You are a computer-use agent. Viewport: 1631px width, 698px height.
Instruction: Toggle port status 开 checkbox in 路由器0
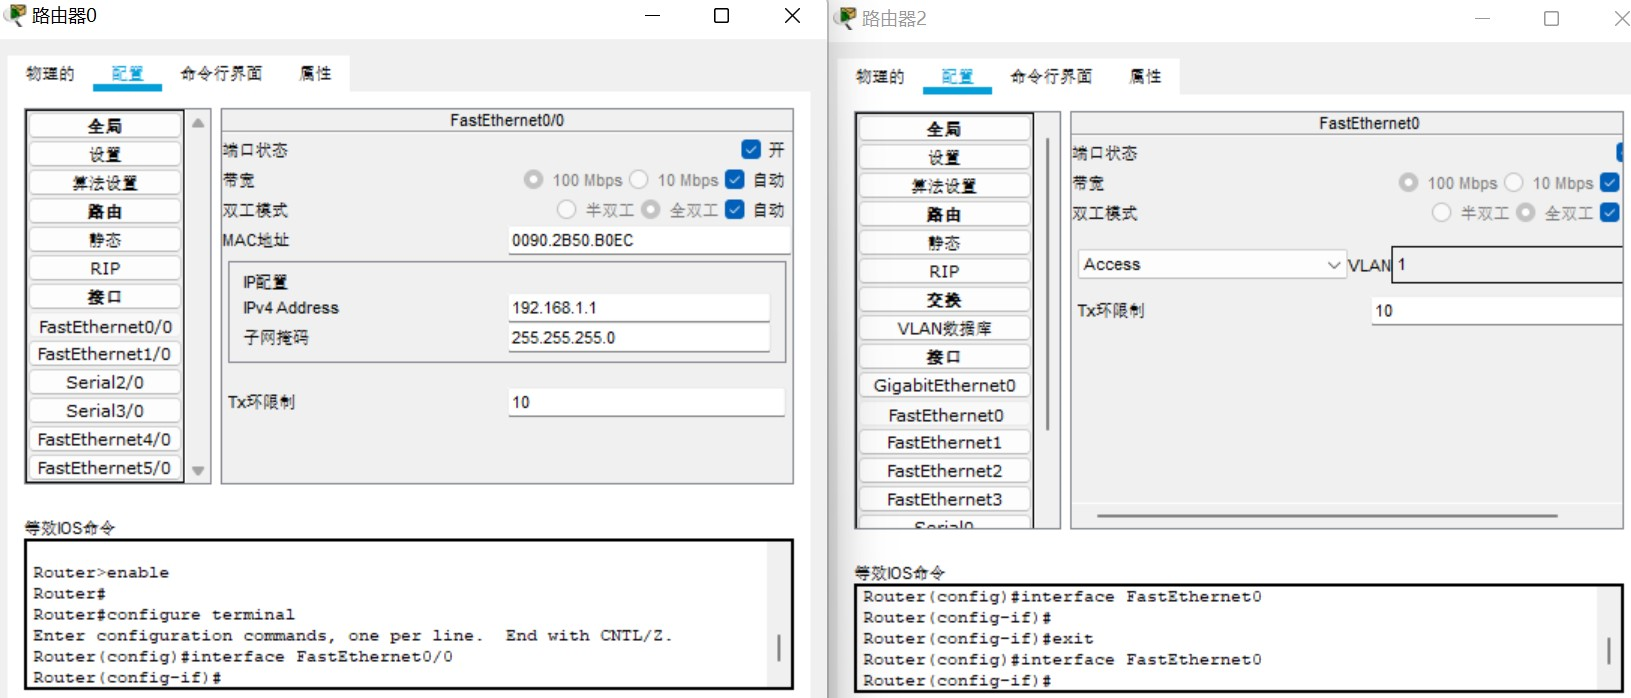(751, 150)
